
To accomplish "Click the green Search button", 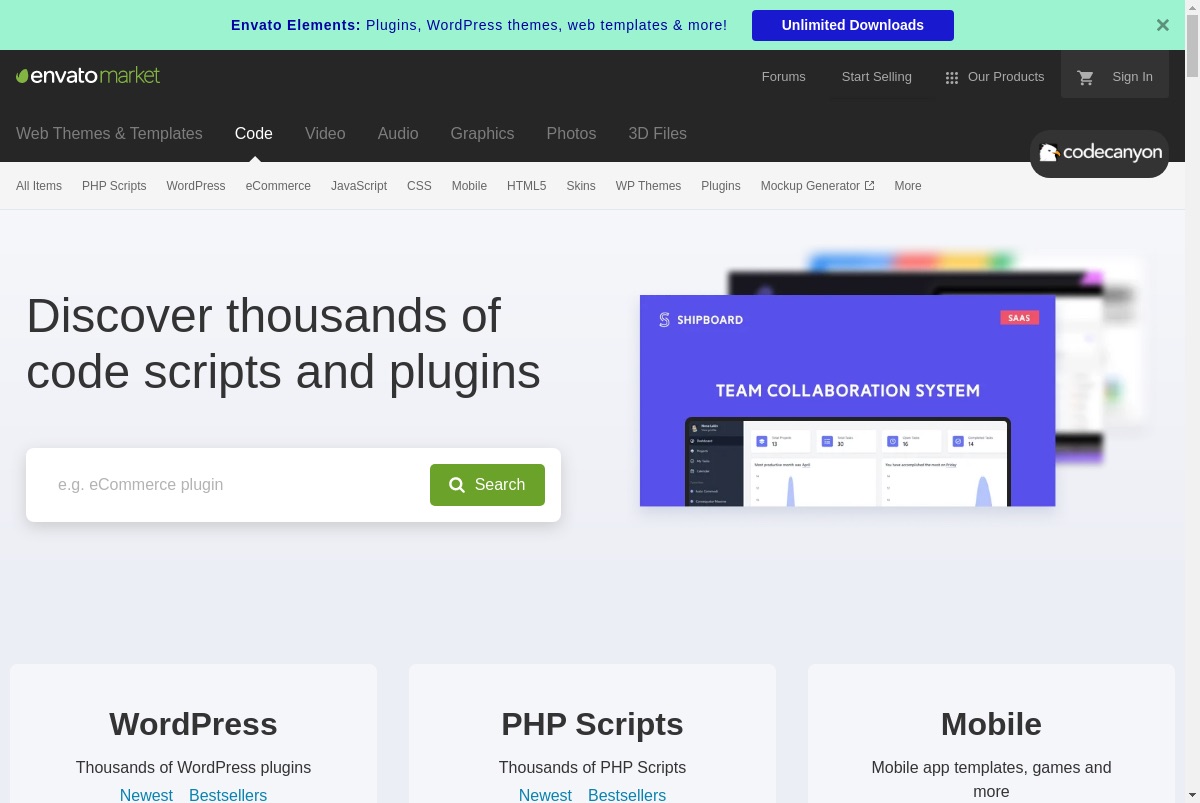I will tap(487, 485).
